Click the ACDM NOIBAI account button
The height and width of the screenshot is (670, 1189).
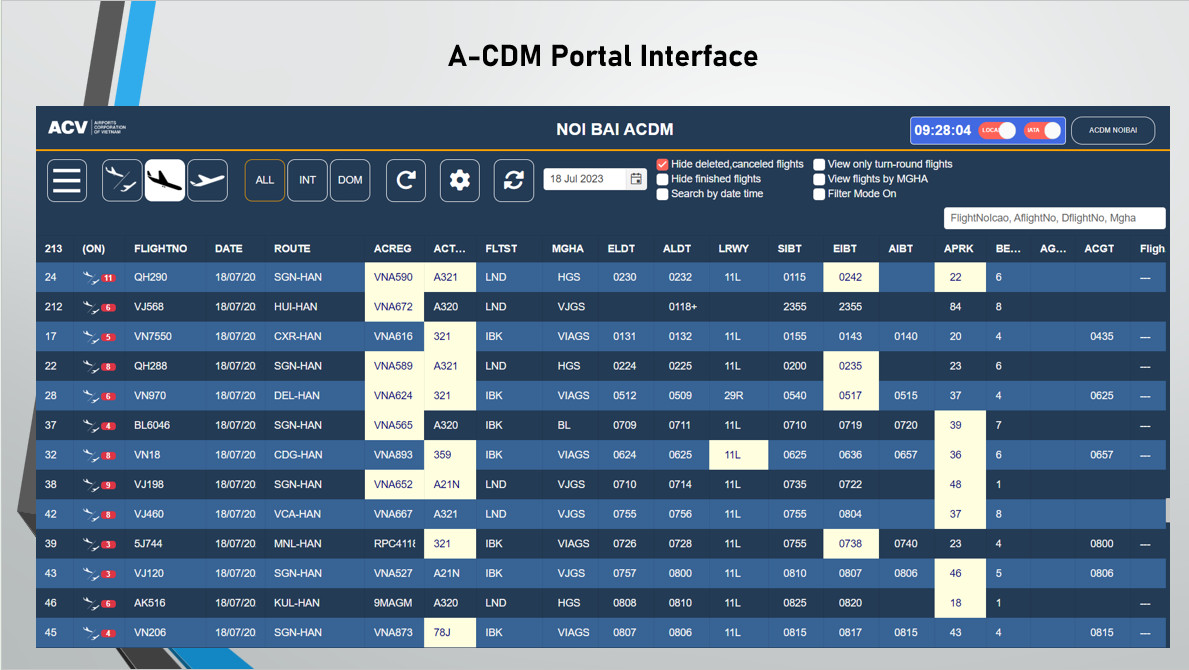(1113, 131)
